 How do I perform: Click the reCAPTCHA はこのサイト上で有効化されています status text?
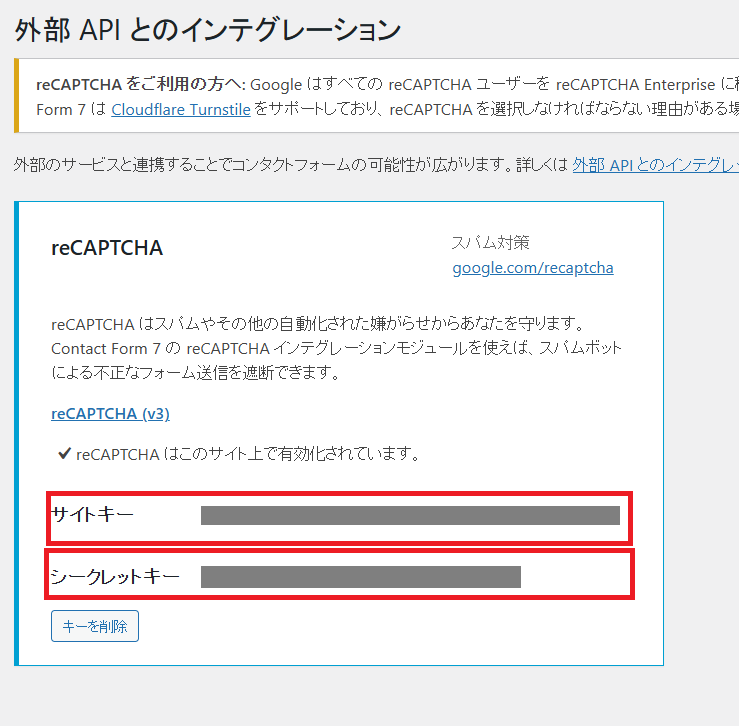coord(246,454)
